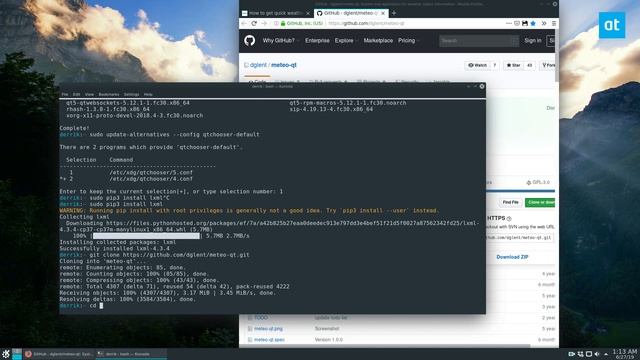Viewport: 640px width, 360px height.
Task: Expand the Pricing dropdown on GitHub
Action: tap(408, 40)
